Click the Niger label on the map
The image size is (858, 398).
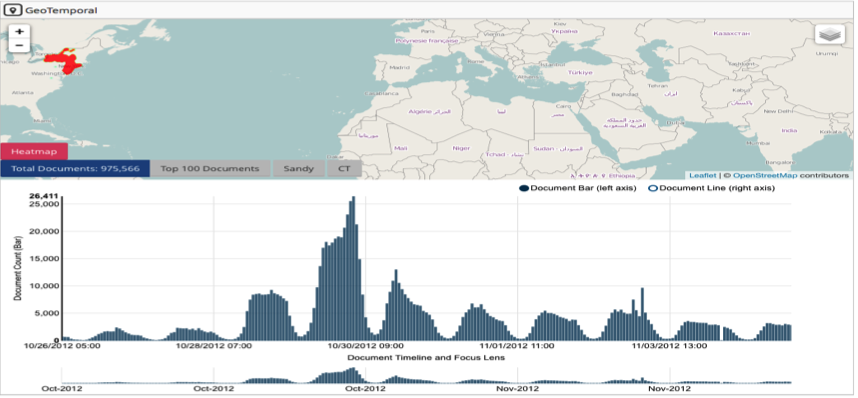click(x=461, y=148)
